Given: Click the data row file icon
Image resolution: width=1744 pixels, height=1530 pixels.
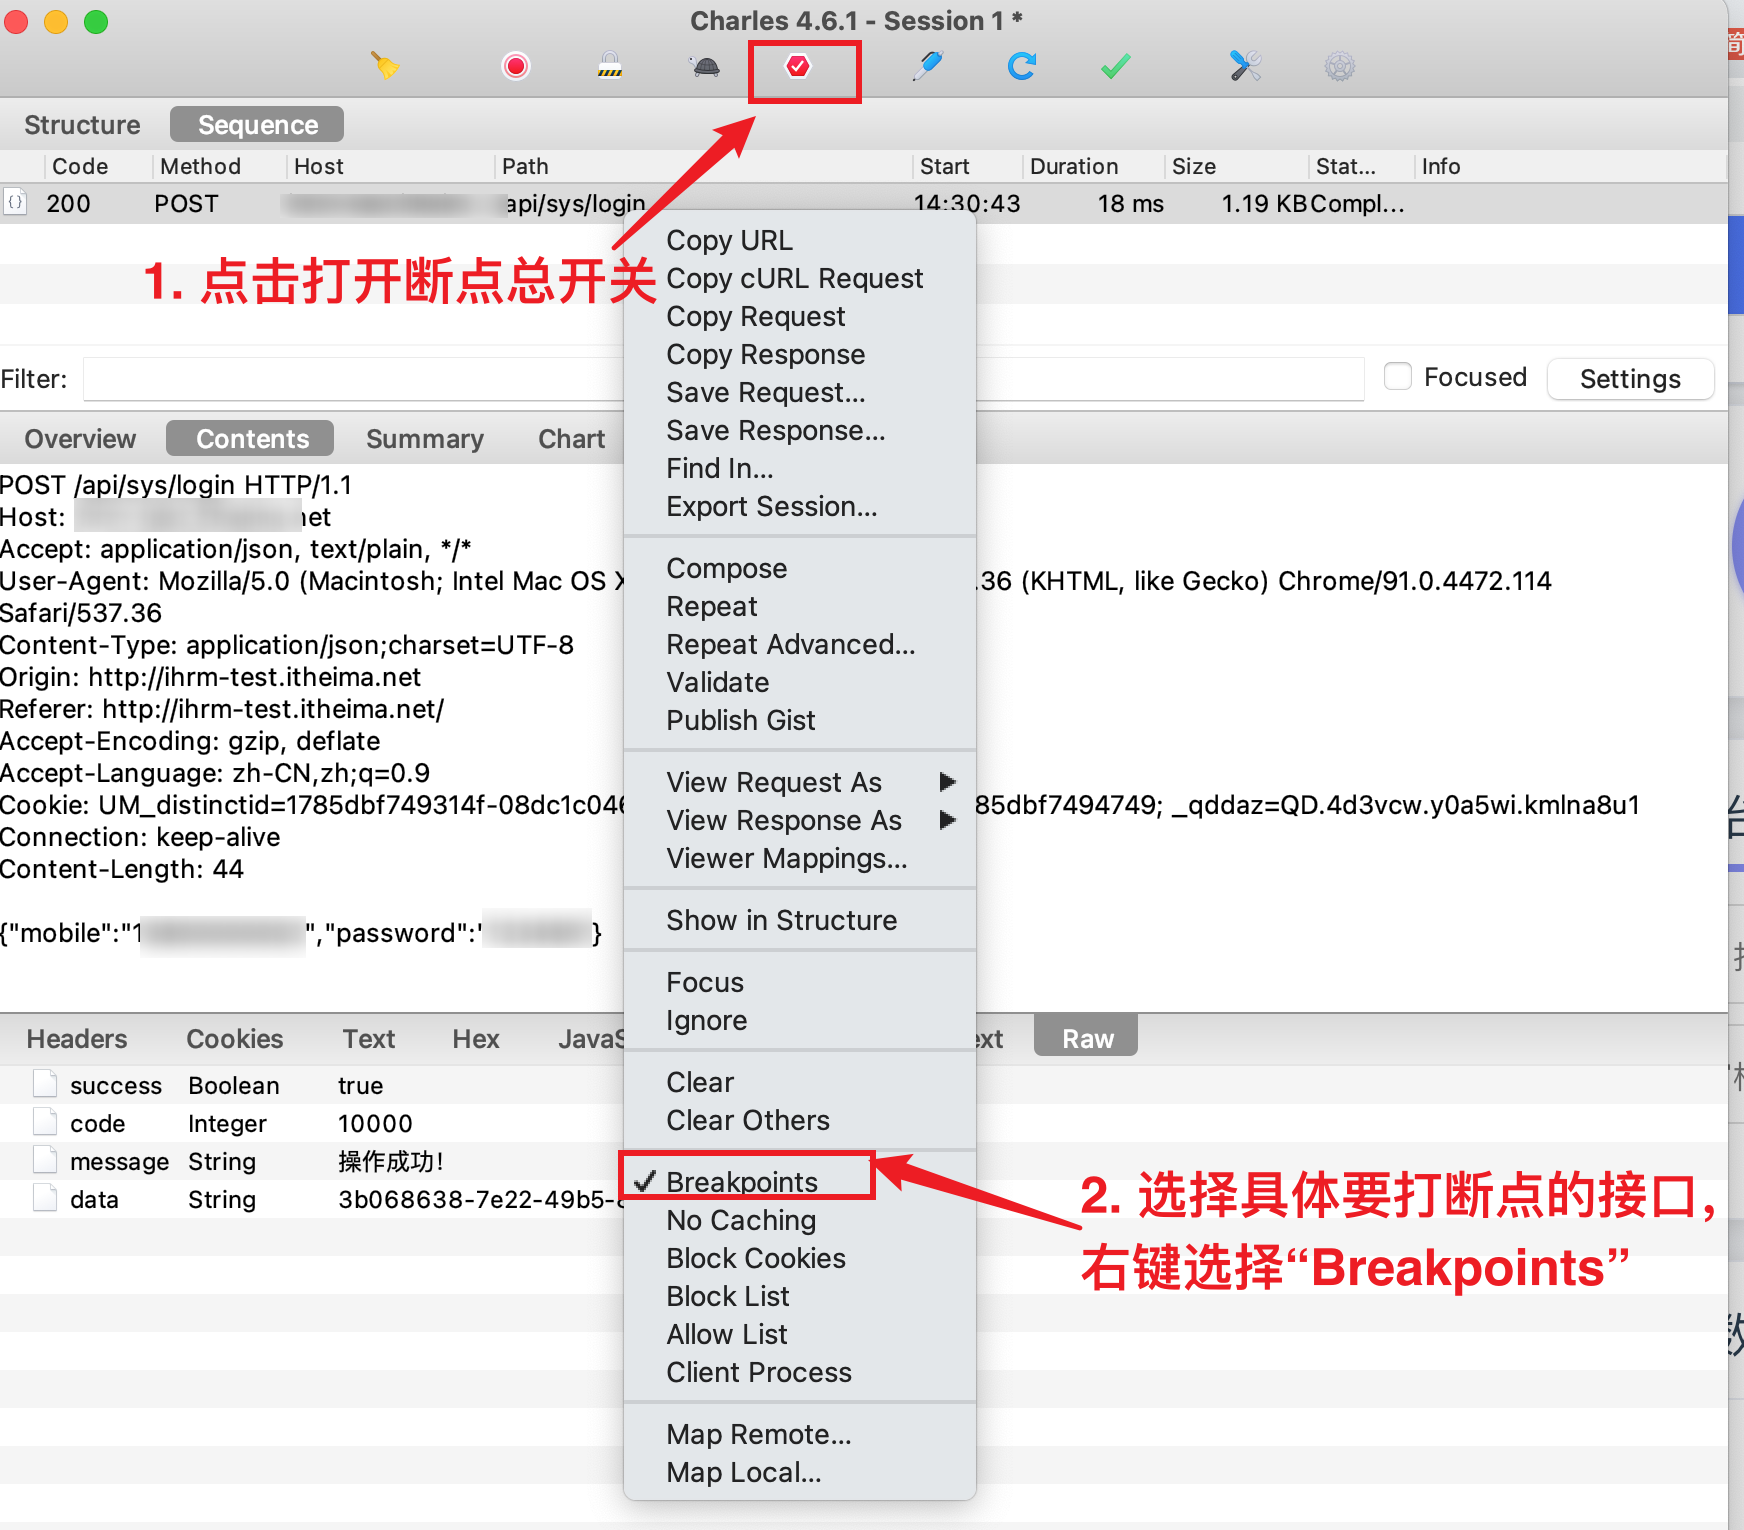Looking at the screenshot, I should pos(45,1198).
